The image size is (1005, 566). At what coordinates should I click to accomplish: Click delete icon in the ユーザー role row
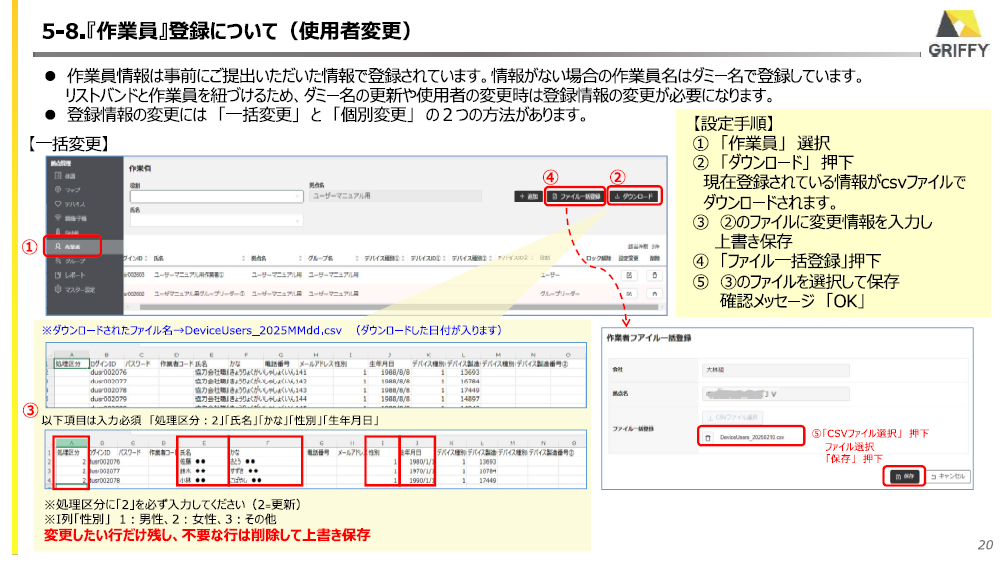pyautogui.click(x=654, y=275)
